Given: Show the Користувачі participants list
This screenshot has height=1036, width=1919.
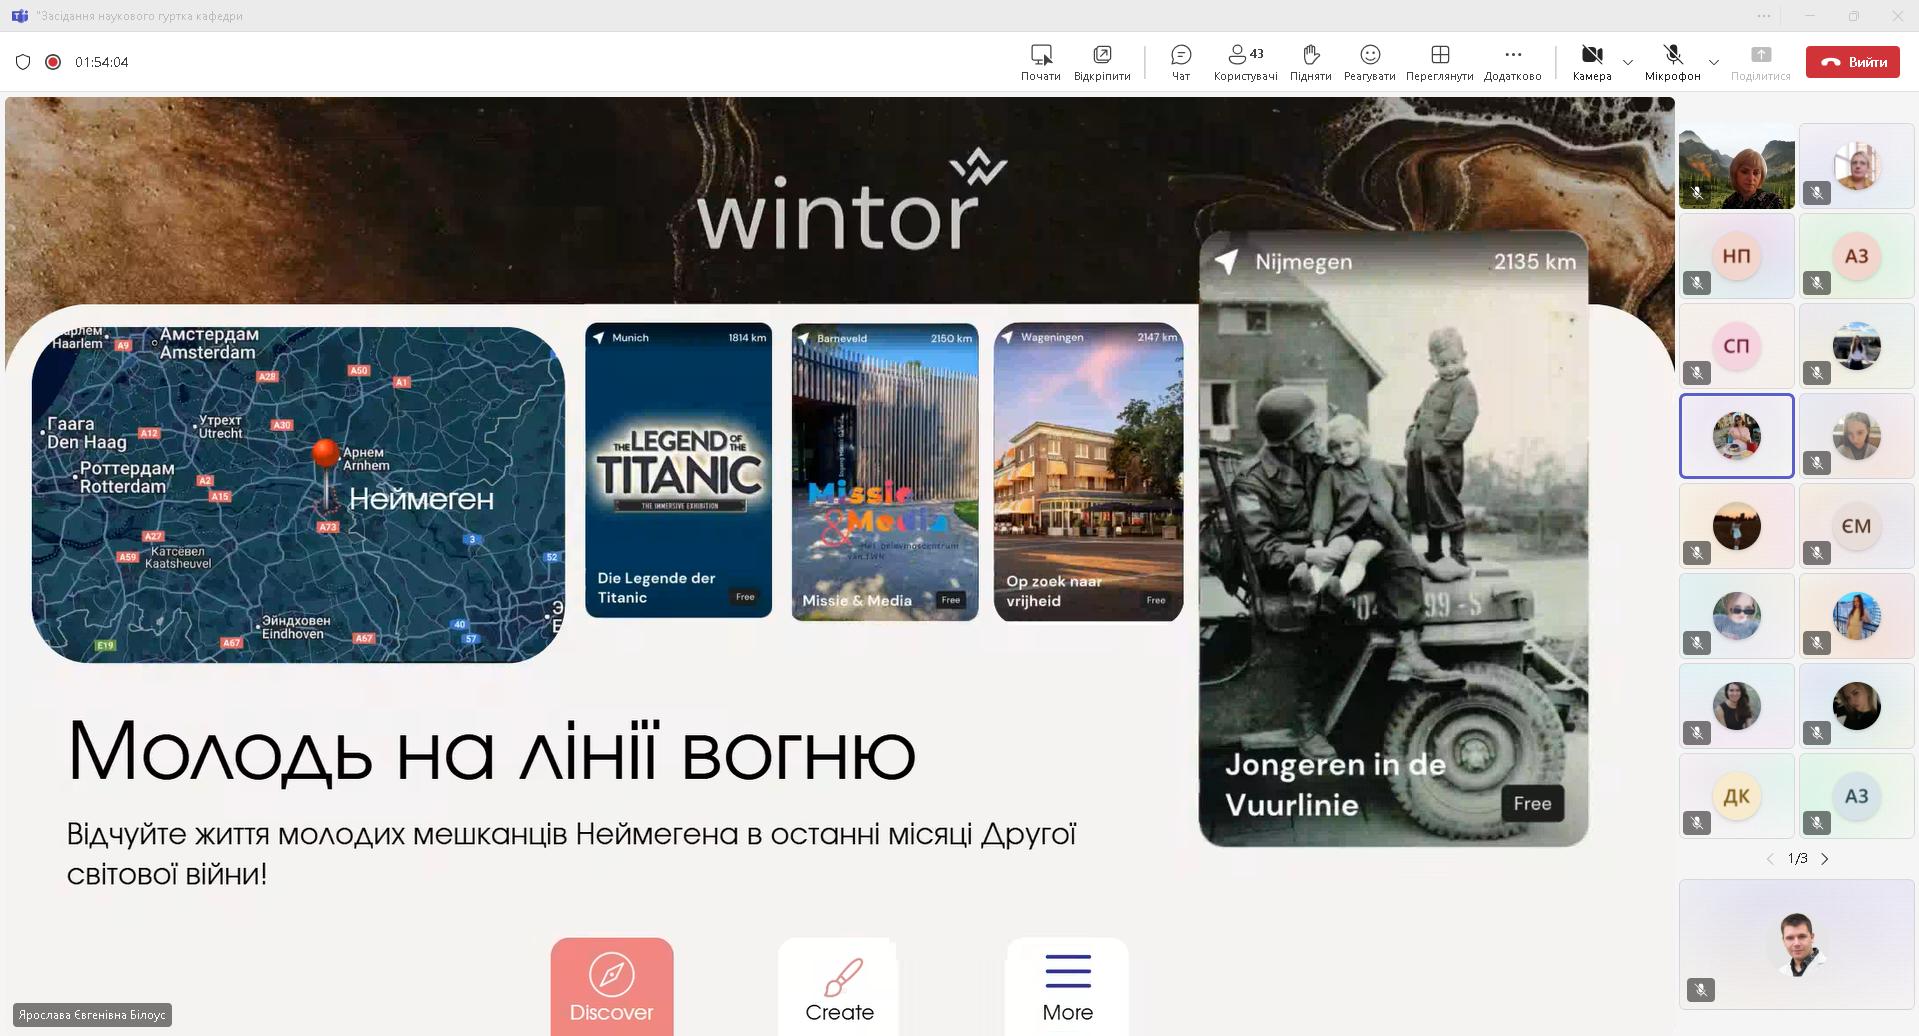Looking at the screenshot, I should pos(1245,62).
